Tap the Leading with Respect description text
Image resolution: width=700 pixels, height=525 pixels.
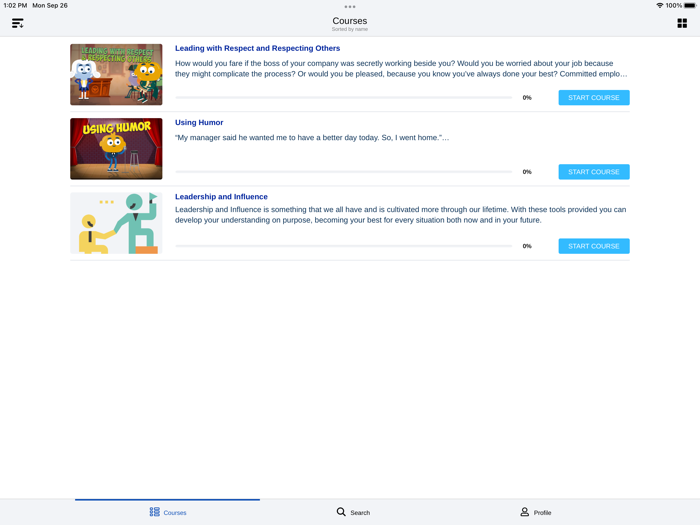(x=401, y=69)
